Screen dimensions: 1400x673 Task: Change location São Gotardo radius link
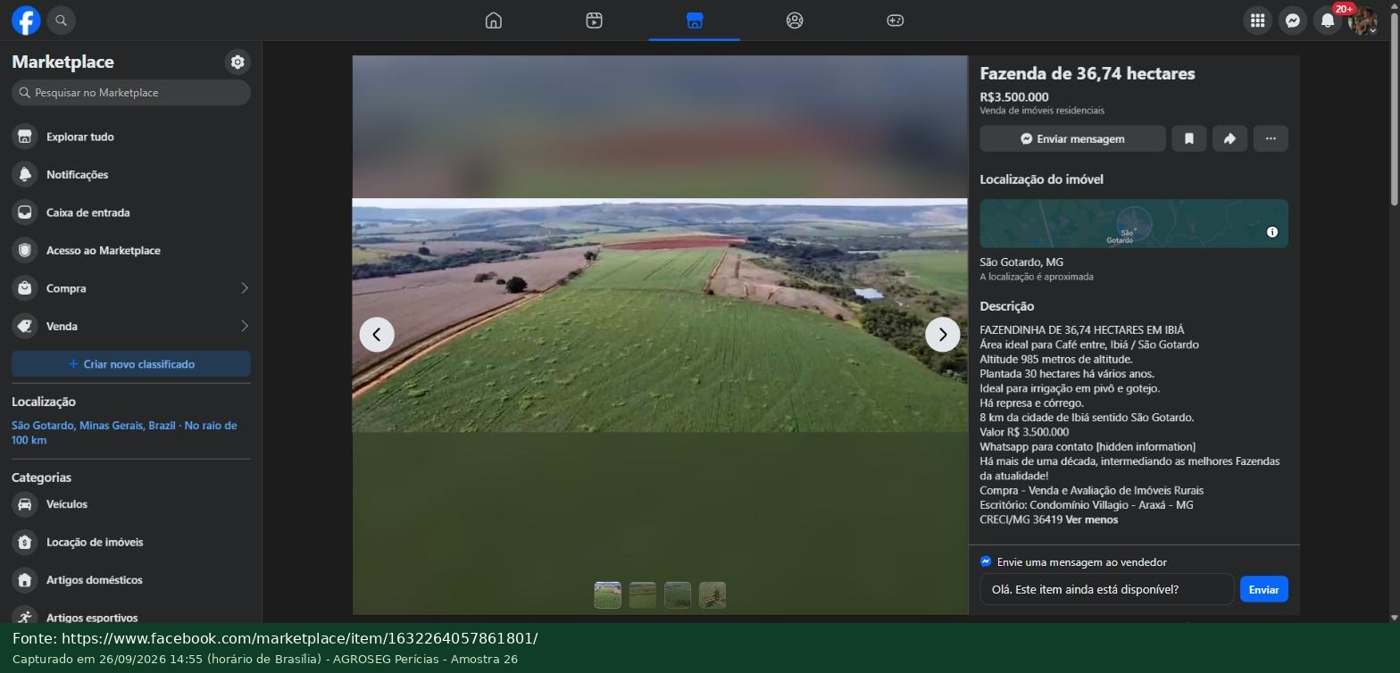point(125,433)
